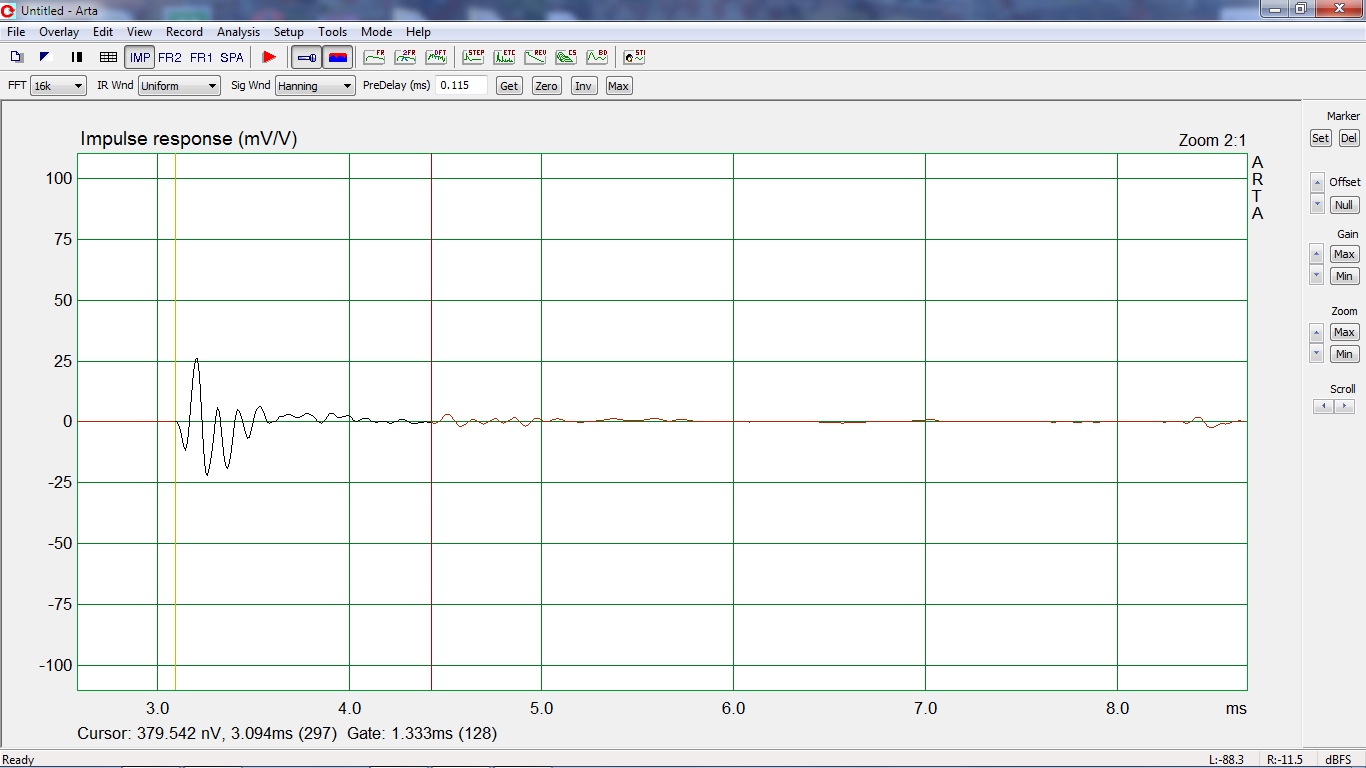1366x768 pixels.
Task: Set Zoom to Max
Action: (x=1344, y=332)
